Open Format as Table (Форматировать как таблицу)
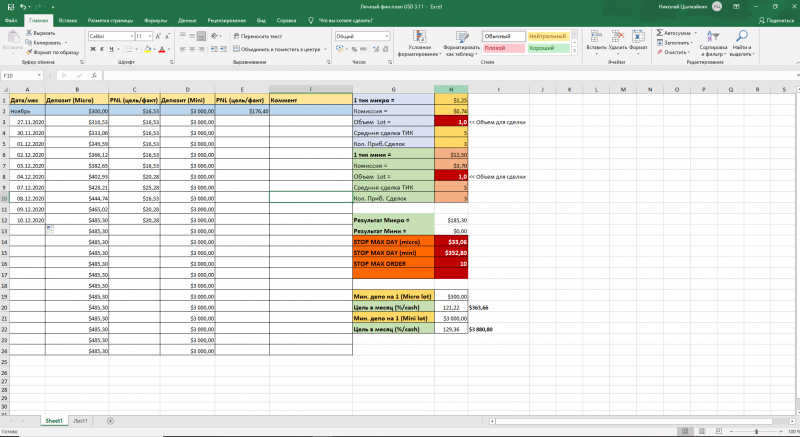 click(x=462, y=44)
